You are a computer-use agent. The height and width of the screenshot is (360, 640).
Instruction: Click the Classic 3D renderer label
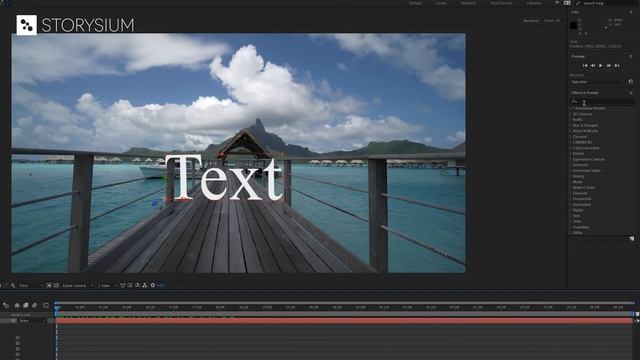[552, 20]
